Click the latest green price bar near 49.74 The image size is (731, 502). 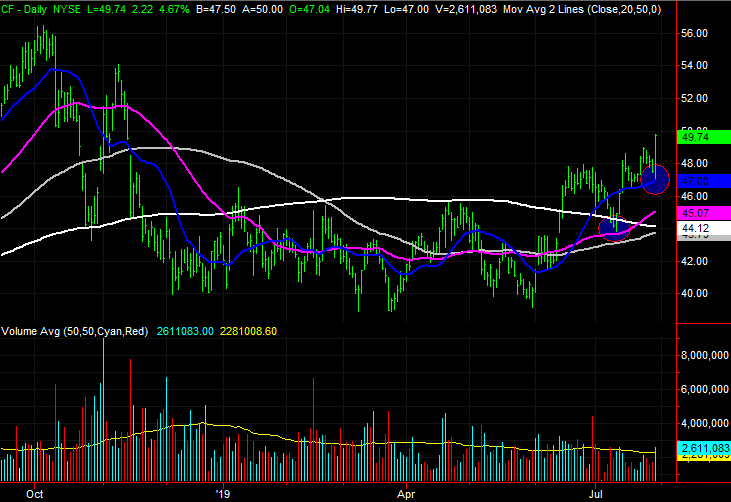(x=656, y=156)
